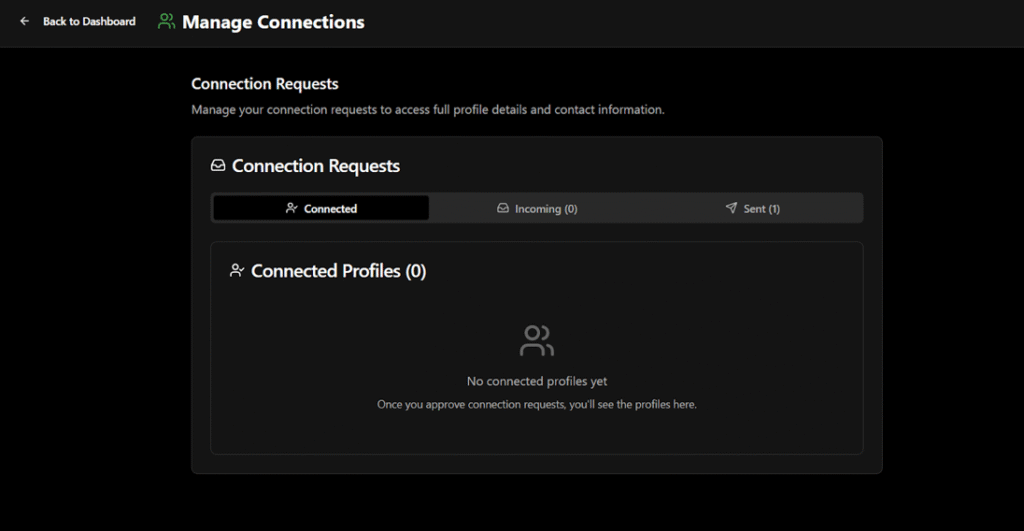The height and width of the screenshot is (531, 1024).
Task: Click the Connected Profiles (0) heading
Action: 338,271
